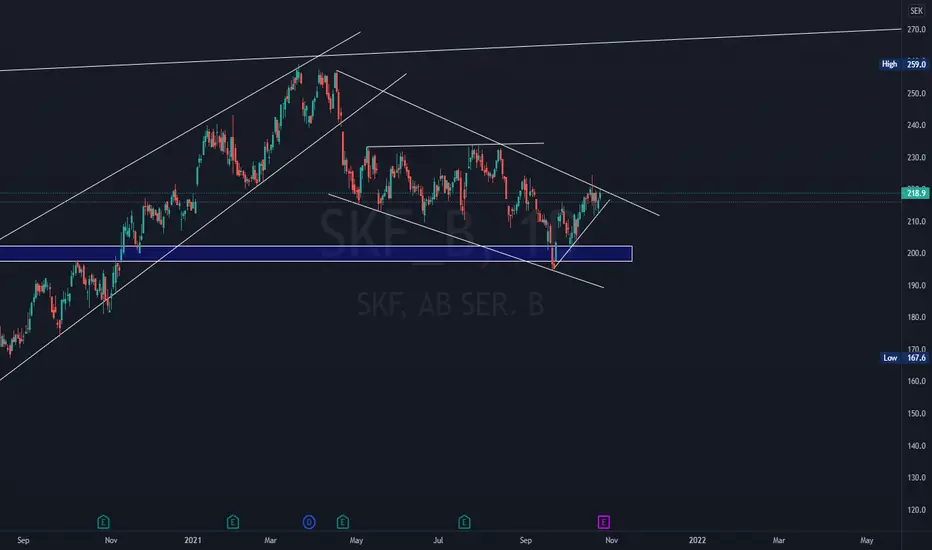Image resolution: width=932 pixels, height=550 pixels.
Task: Open the SEK currency selector
Action: [x=917, y=11]
